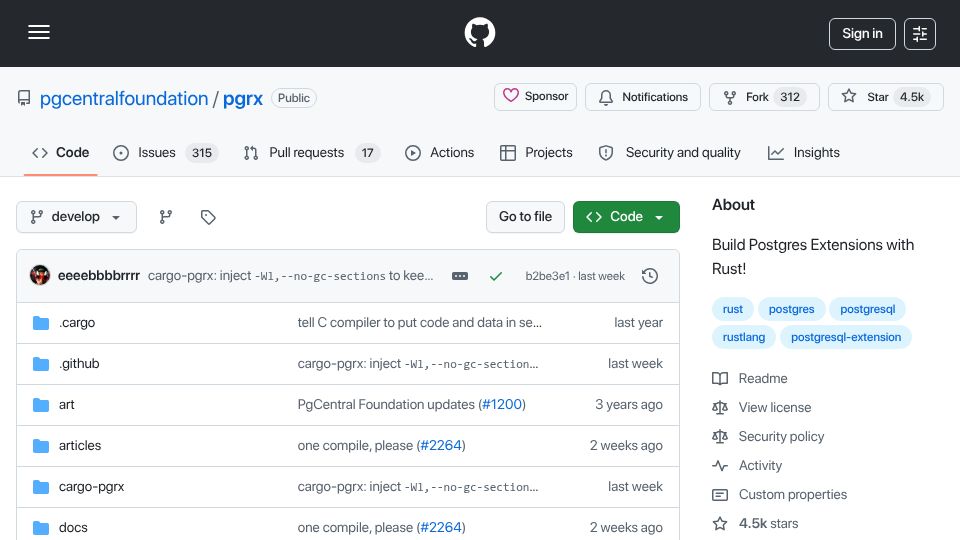Open eeeebbbbrrrr commit author link
960x540 pixels.
[x=99, y=276]
